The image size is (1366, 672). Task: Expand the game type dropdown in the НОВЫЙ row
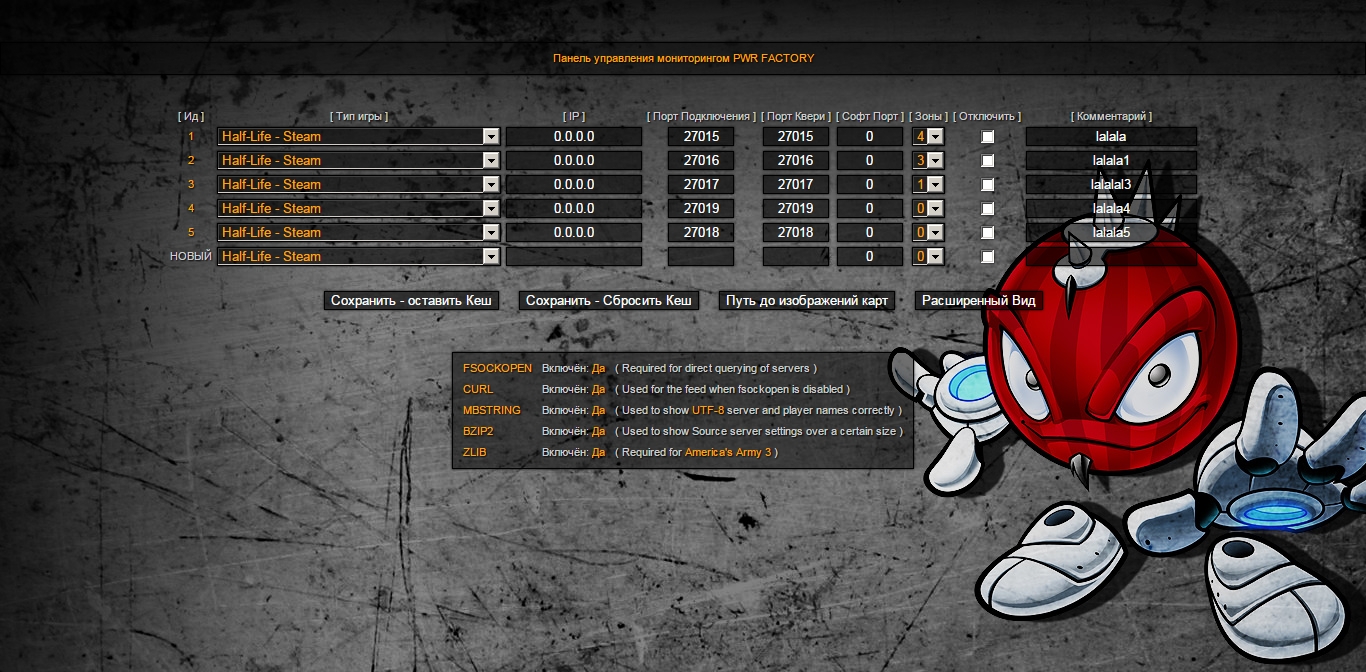(x=358, y=257)
